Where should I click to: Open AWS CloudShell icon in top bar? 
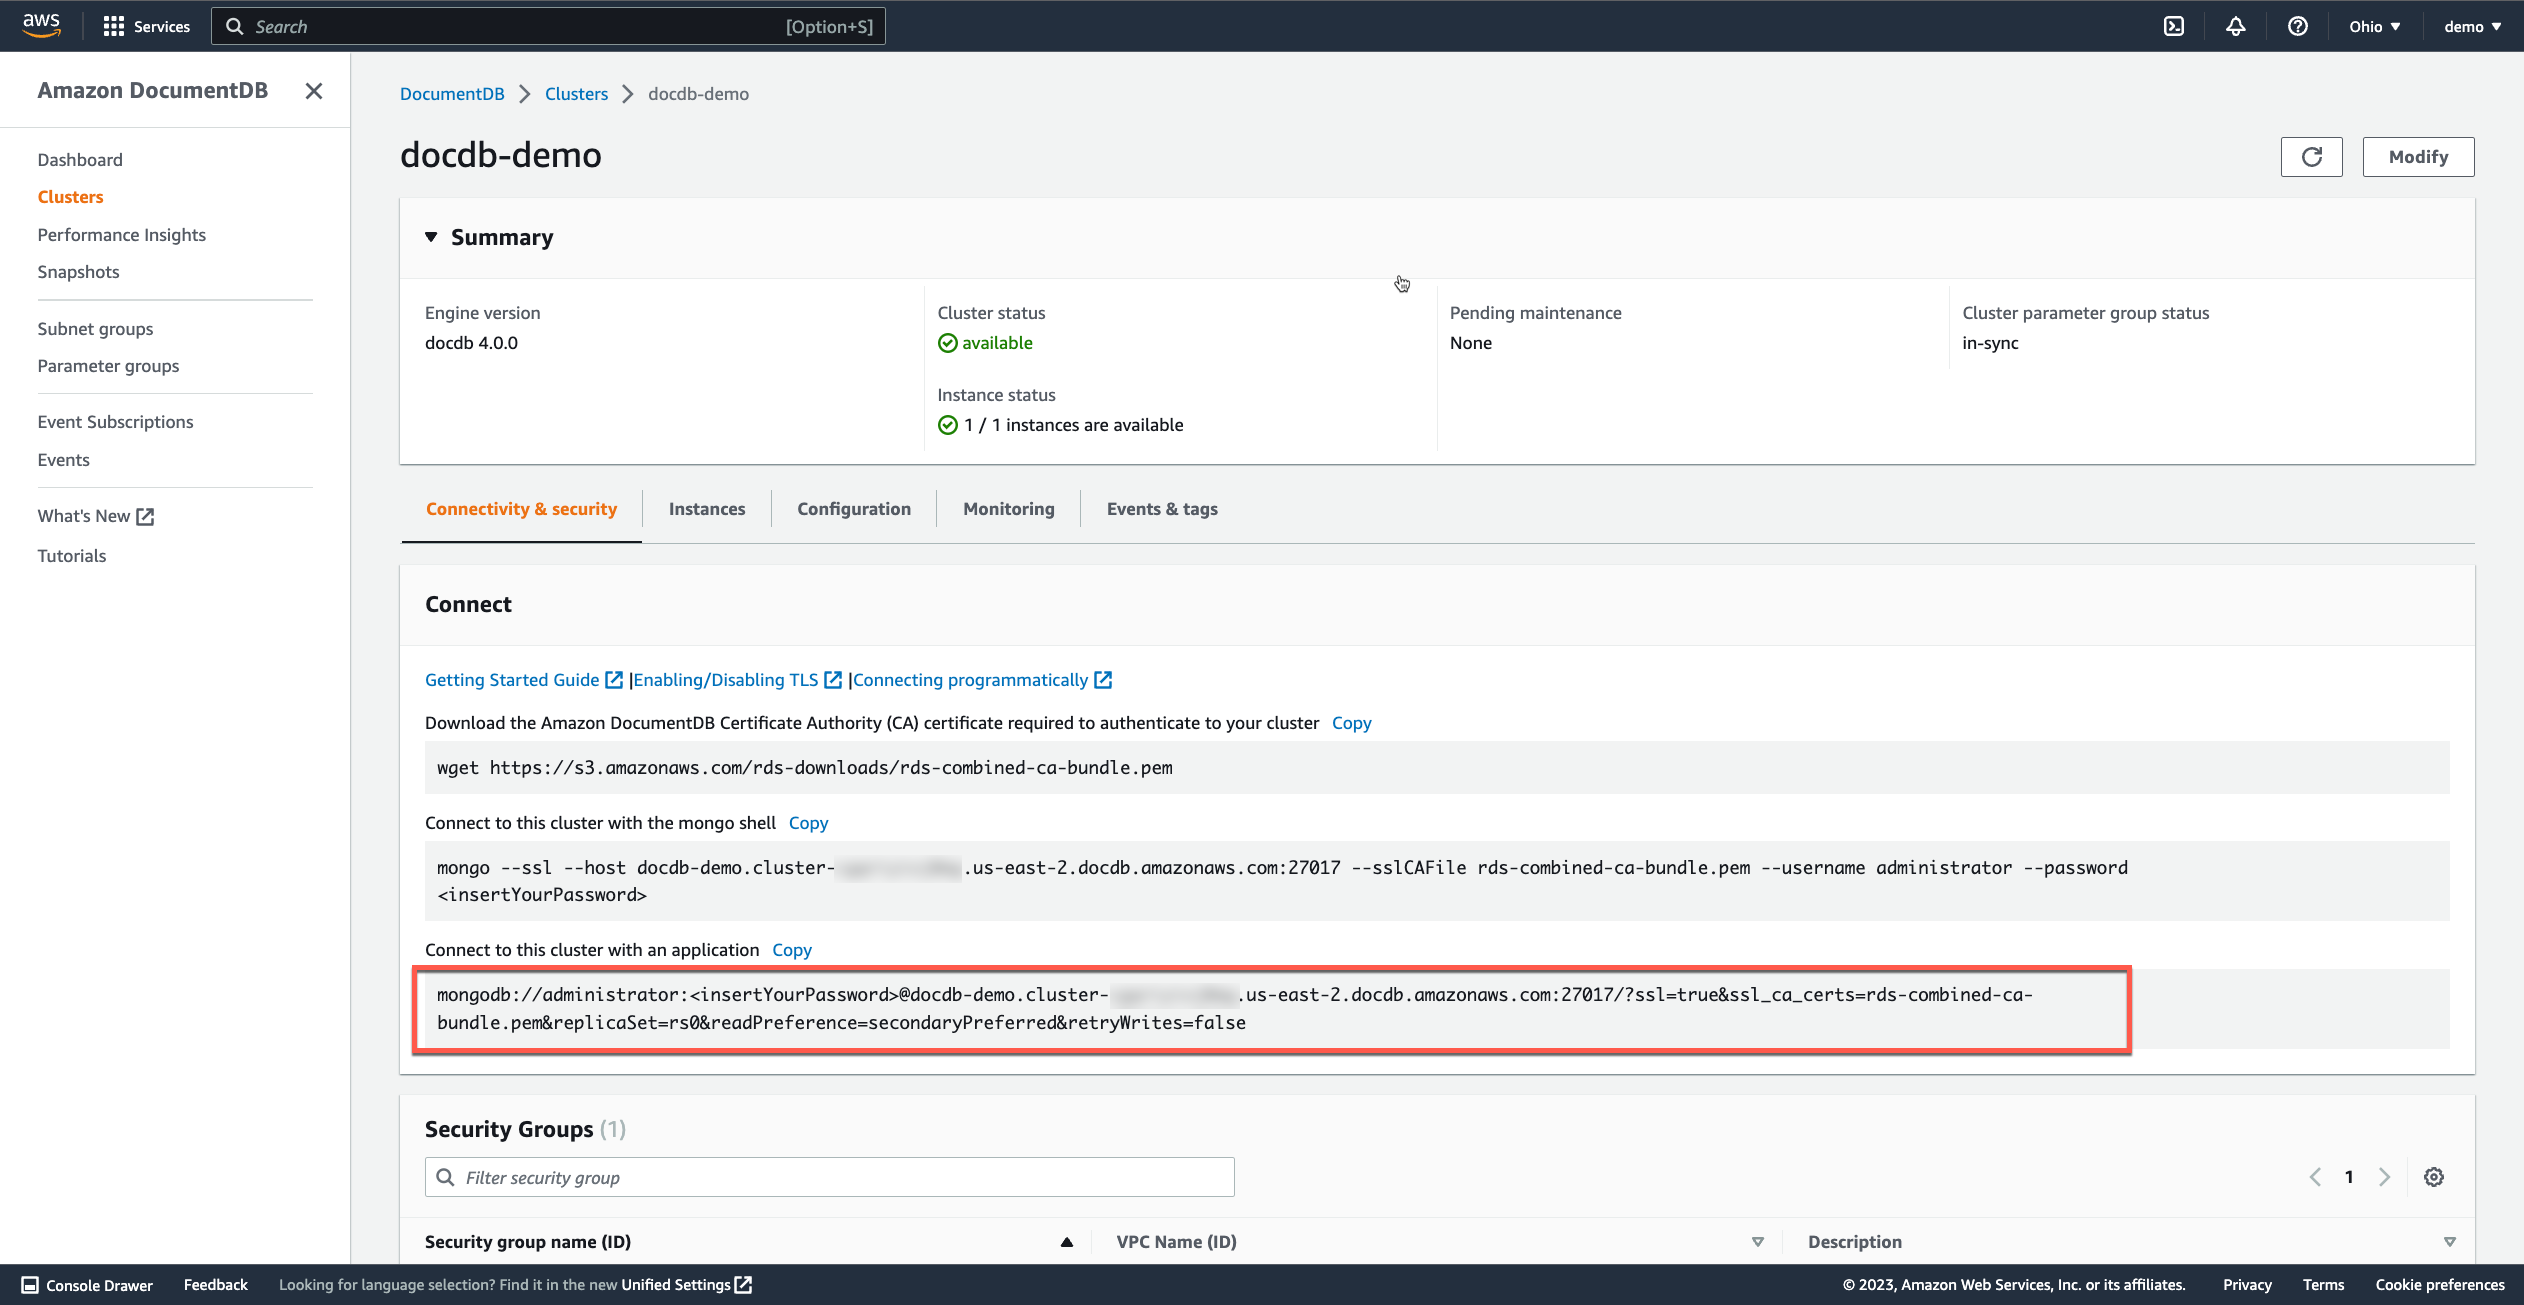click(2173, 26)
